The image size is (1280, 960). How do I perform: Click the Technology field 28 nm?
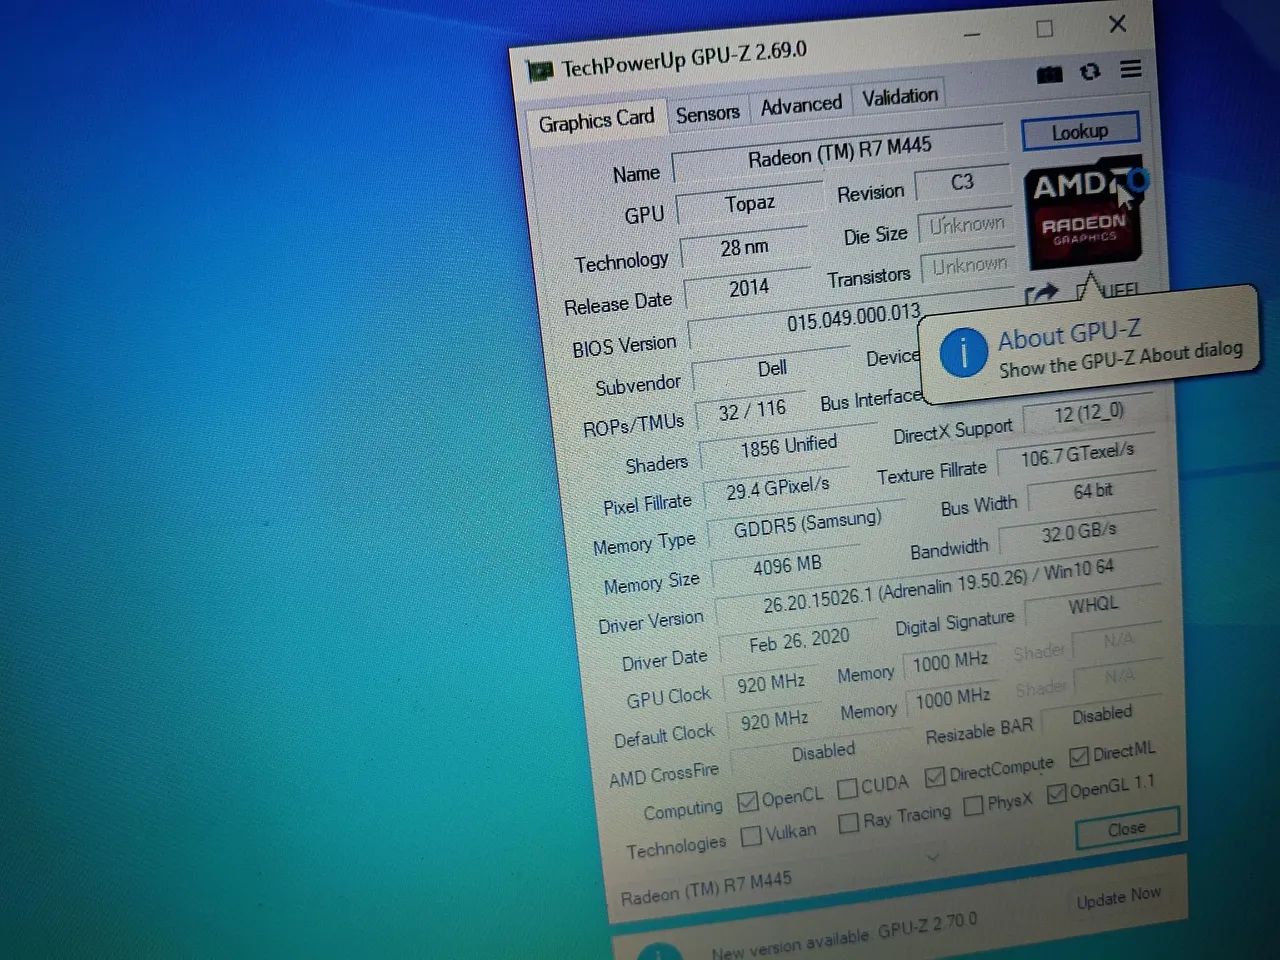point(744,248)
